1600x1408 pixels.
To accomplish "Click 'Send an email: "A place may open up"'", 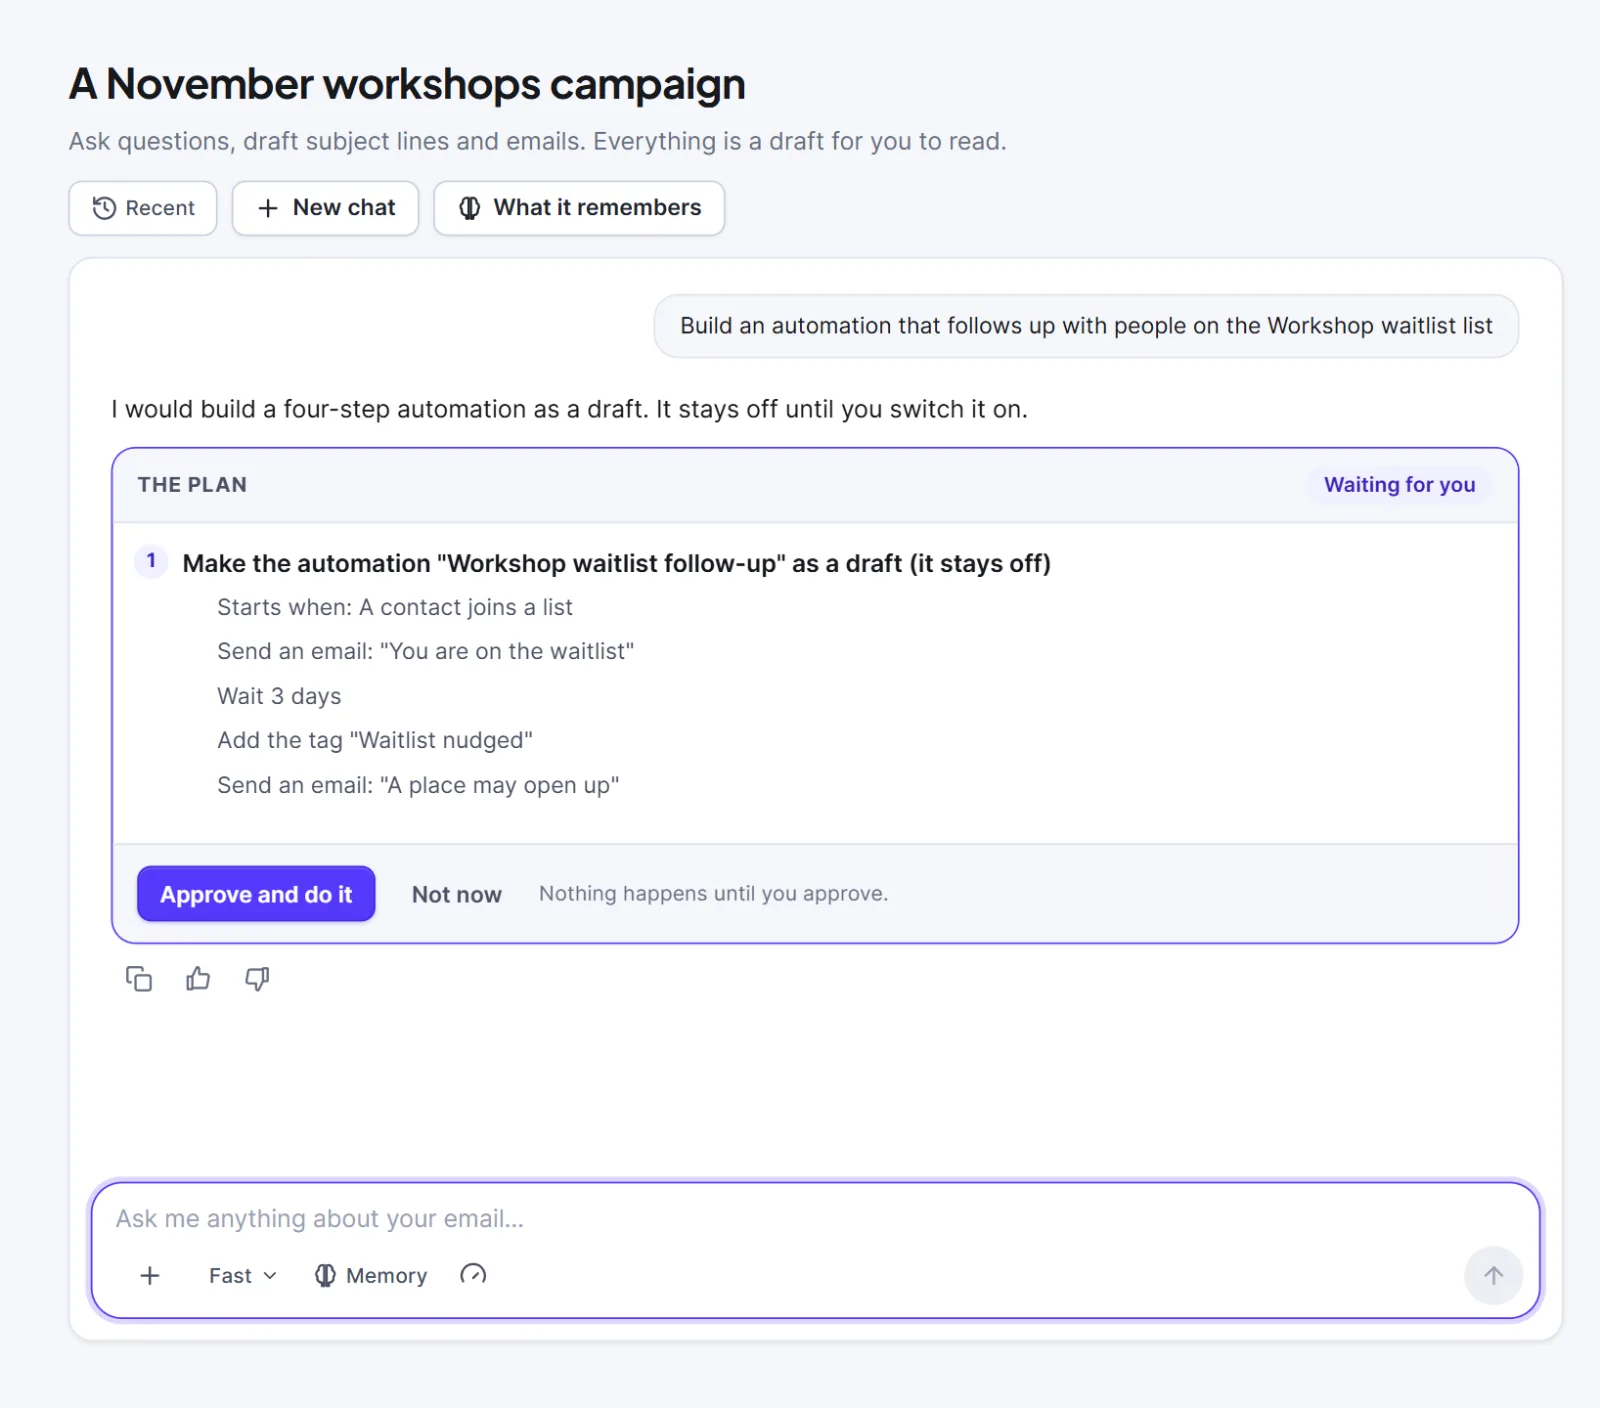I will tap(418, 785).
